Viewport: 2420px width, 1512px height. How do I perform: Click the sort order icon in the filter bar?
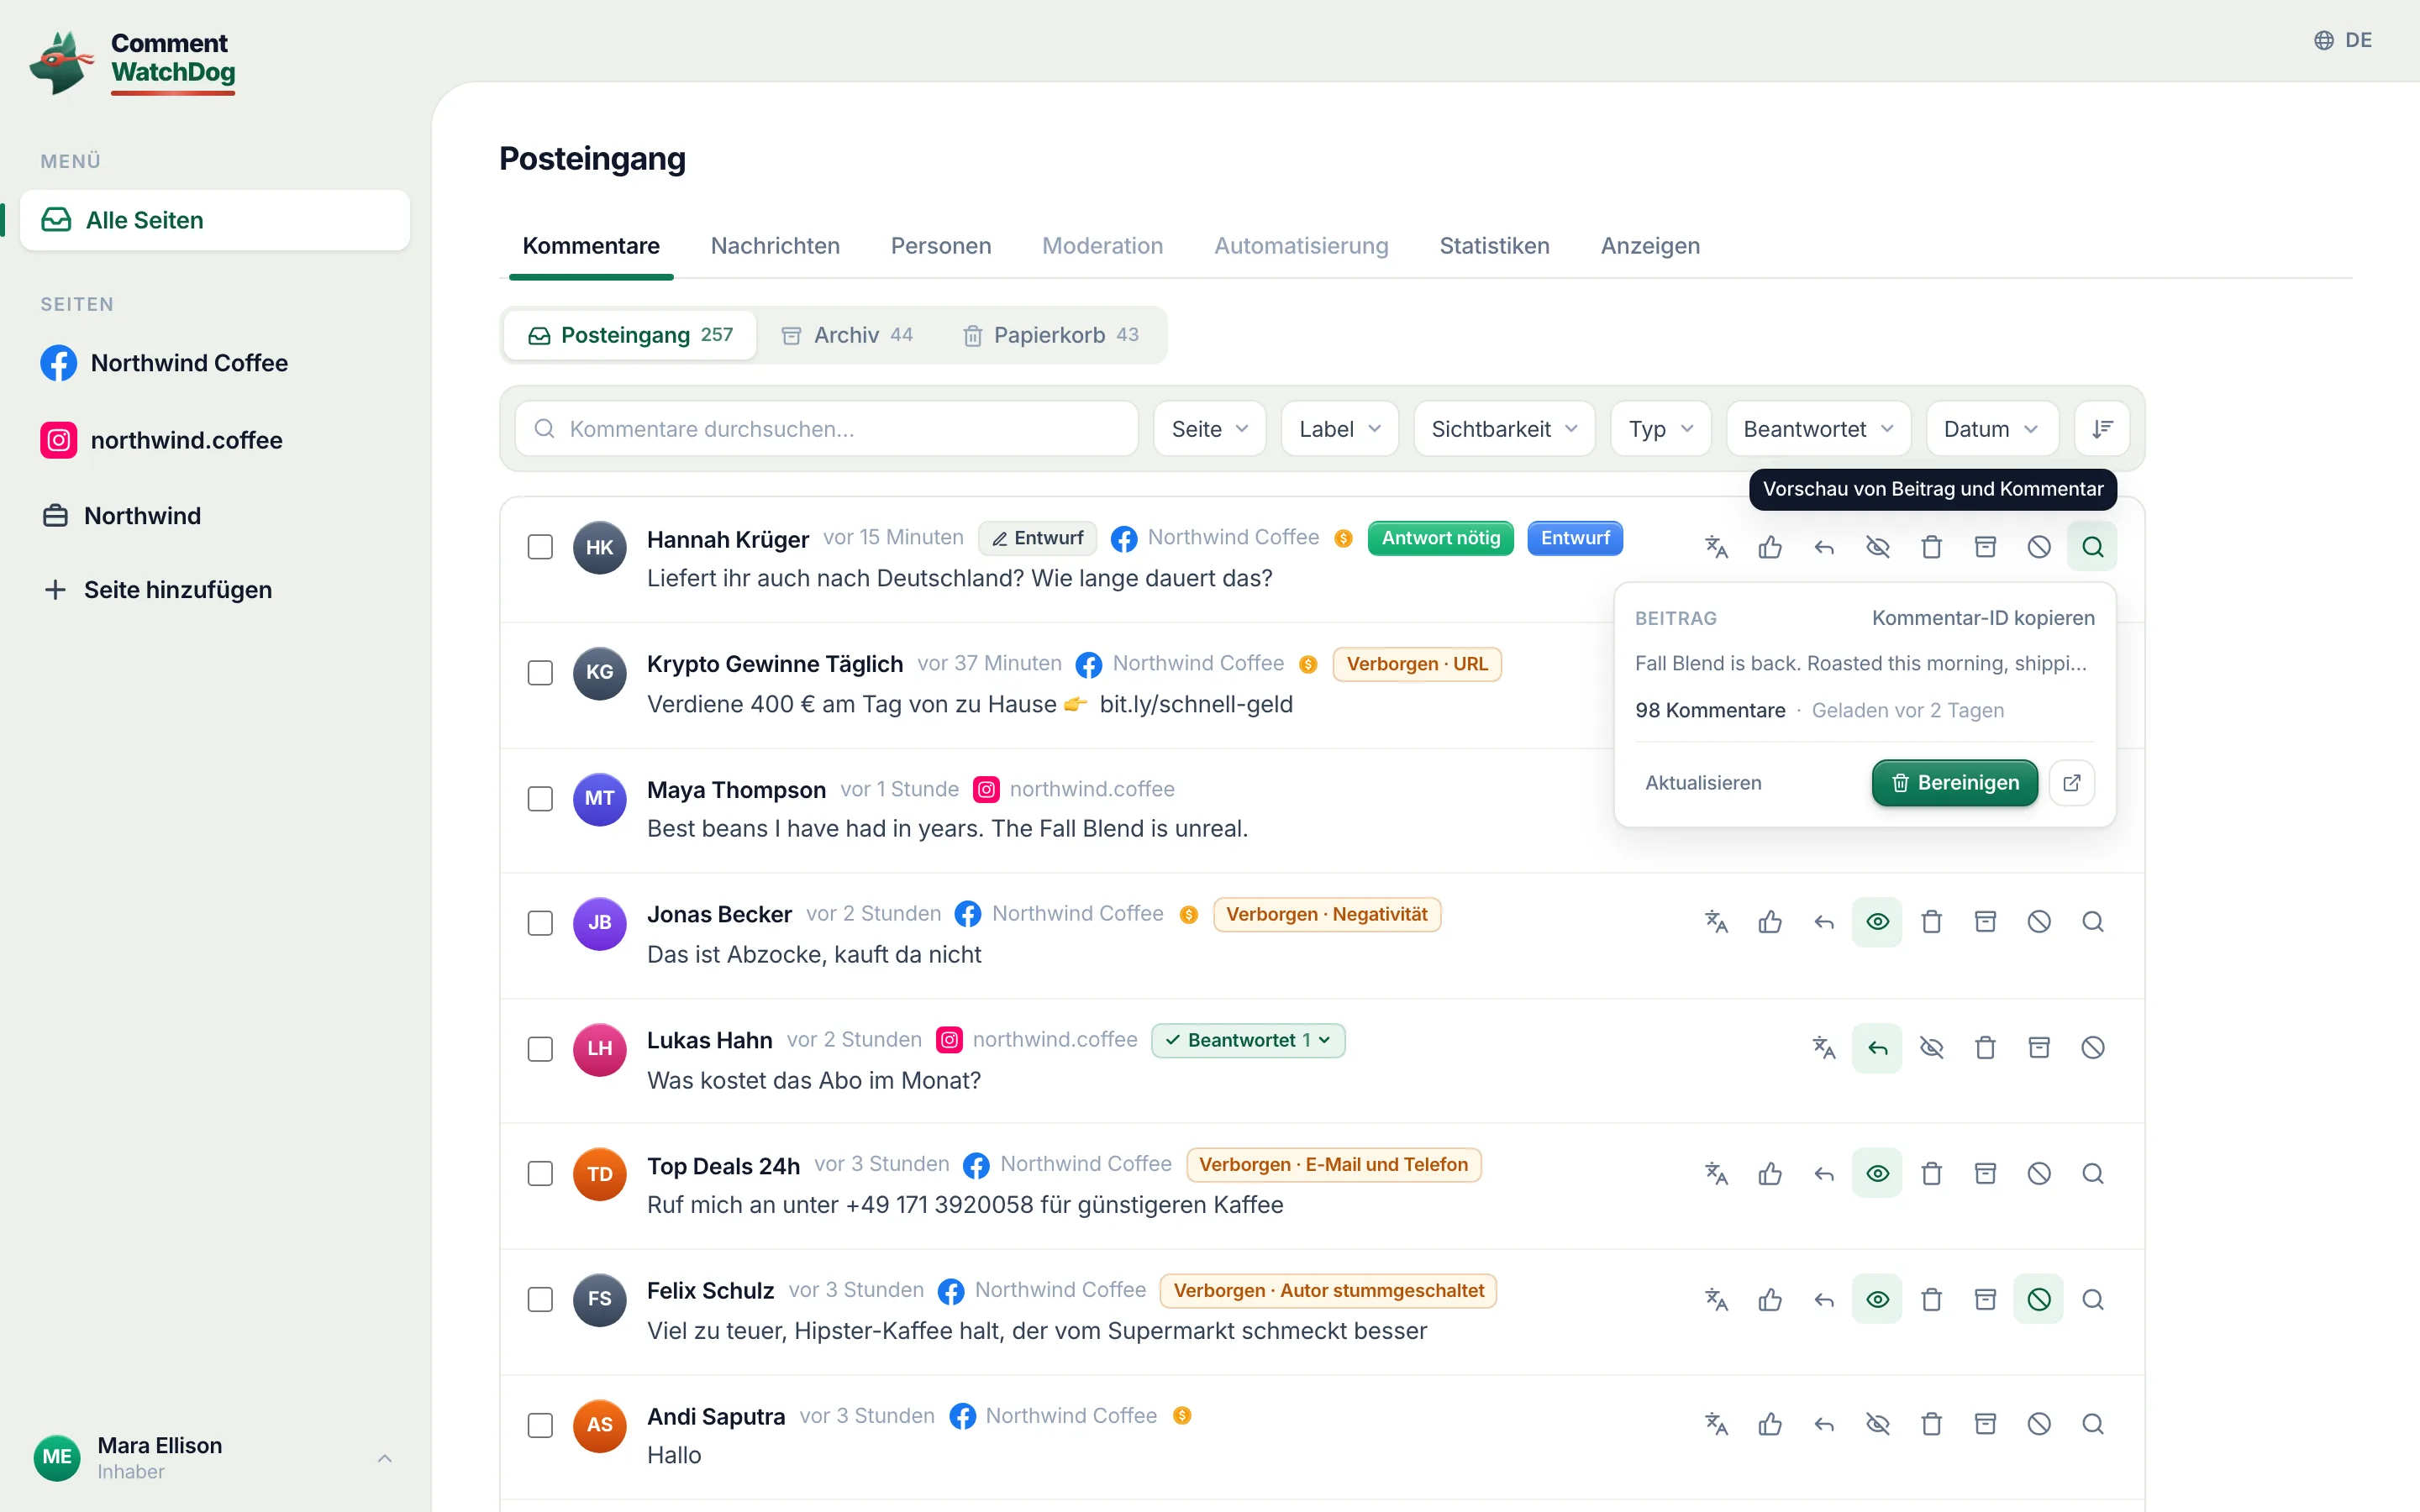pos(2102,429)
